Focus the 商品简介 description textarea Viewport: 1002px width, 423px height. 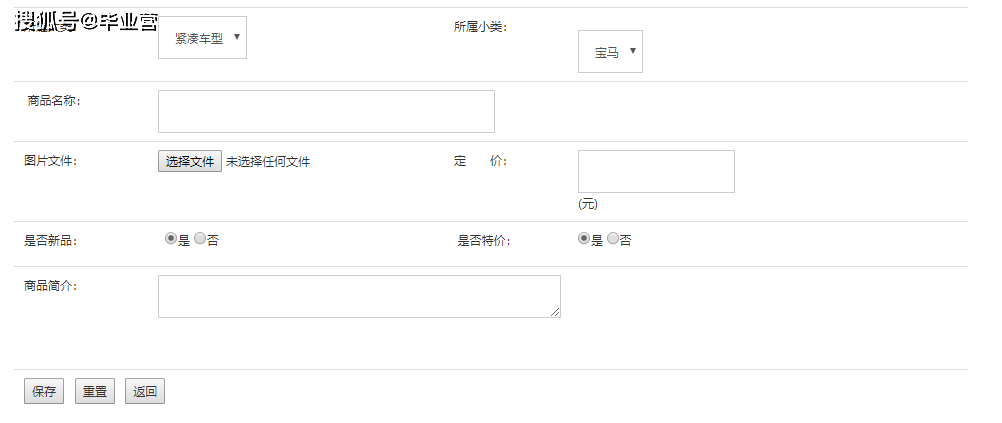[359, 296]
